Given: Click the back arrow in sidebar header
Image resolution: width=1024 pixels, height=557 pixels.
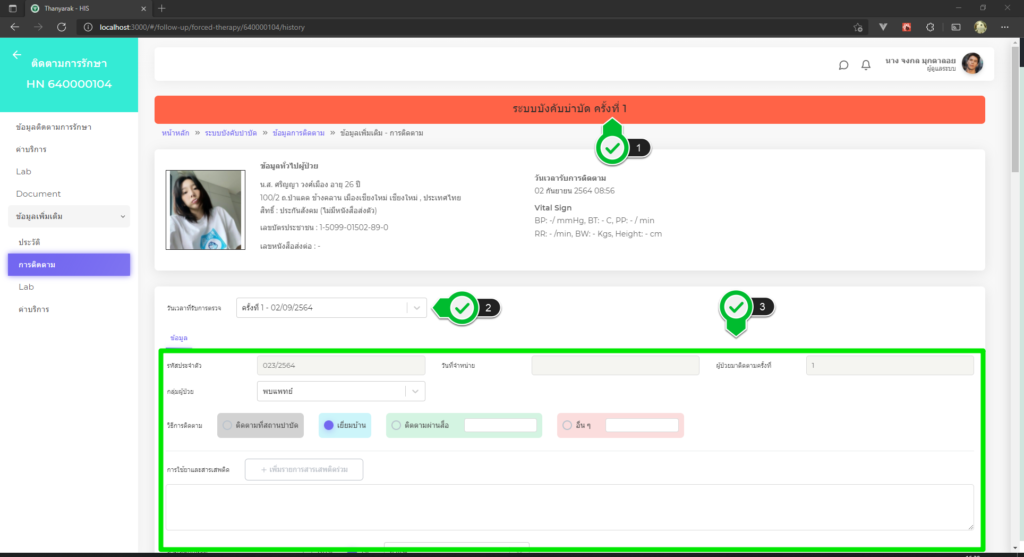Looking at the screenshot, I should pos(16,56).
